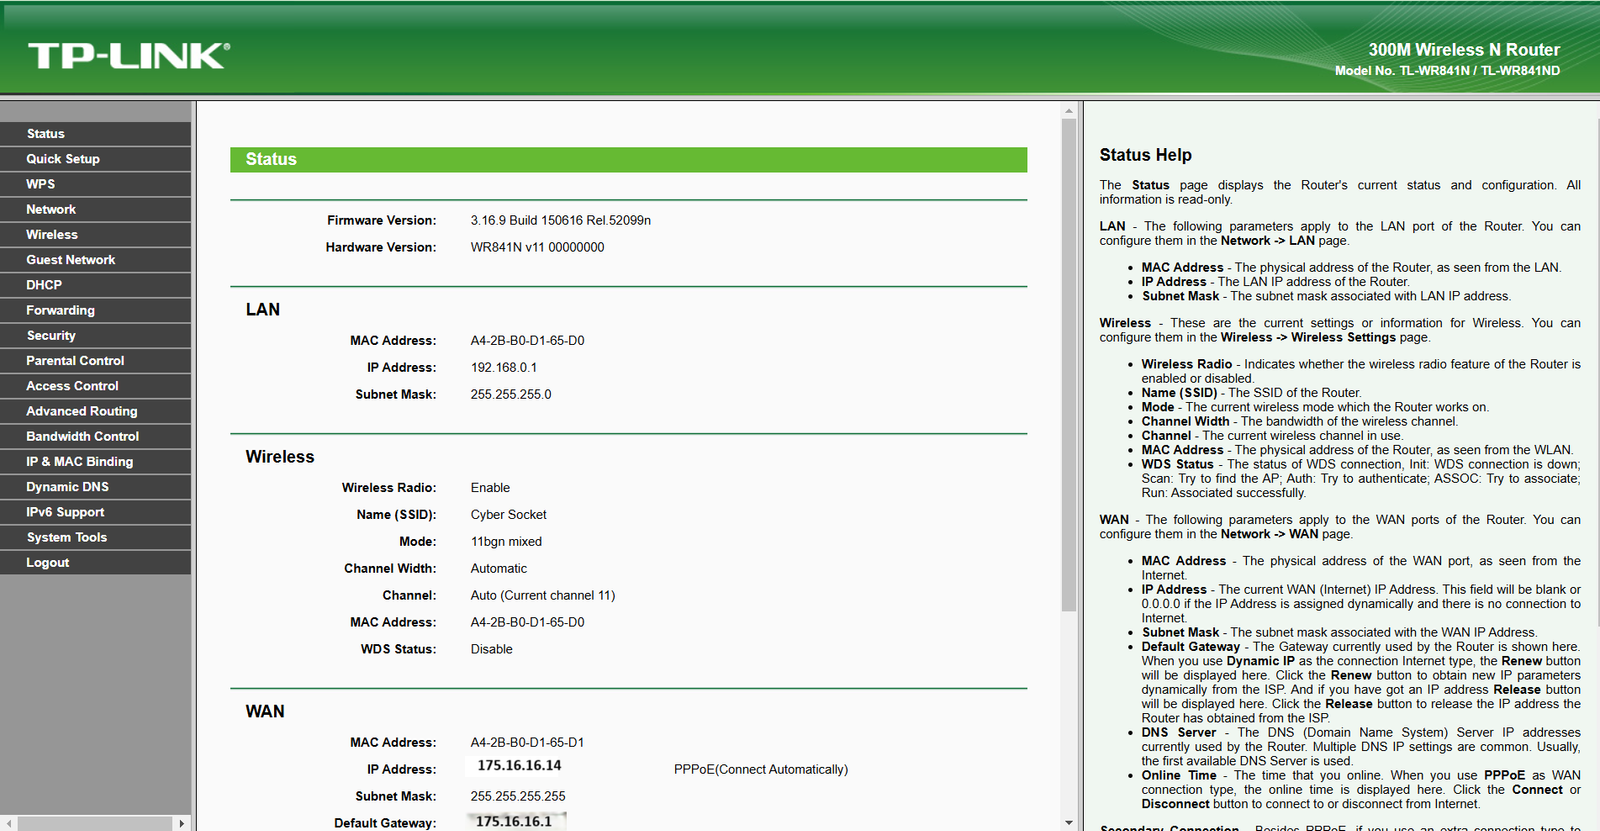Click LAN MAC address A4-2B-B0-D1-65-D0

point(528,341)
